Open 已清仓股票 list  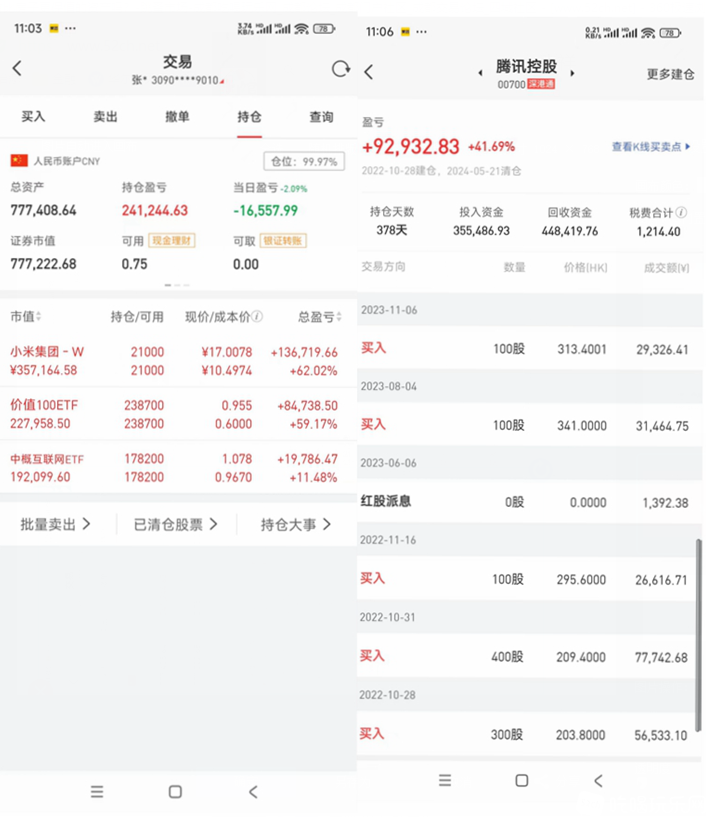tap(176, 524)
